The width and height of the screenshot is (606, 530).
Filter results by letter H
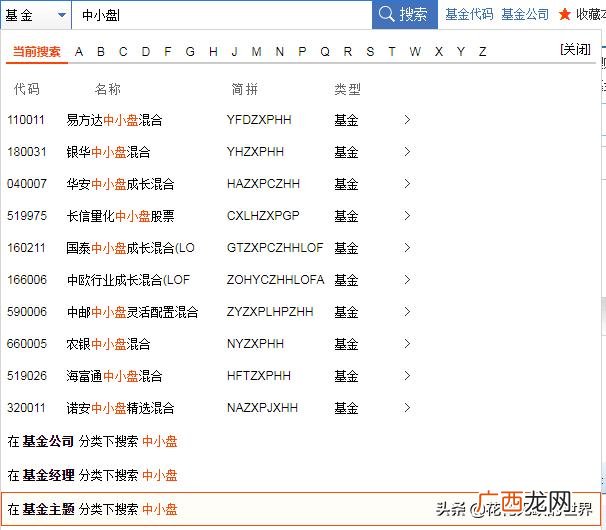click(x=213, y=51)
